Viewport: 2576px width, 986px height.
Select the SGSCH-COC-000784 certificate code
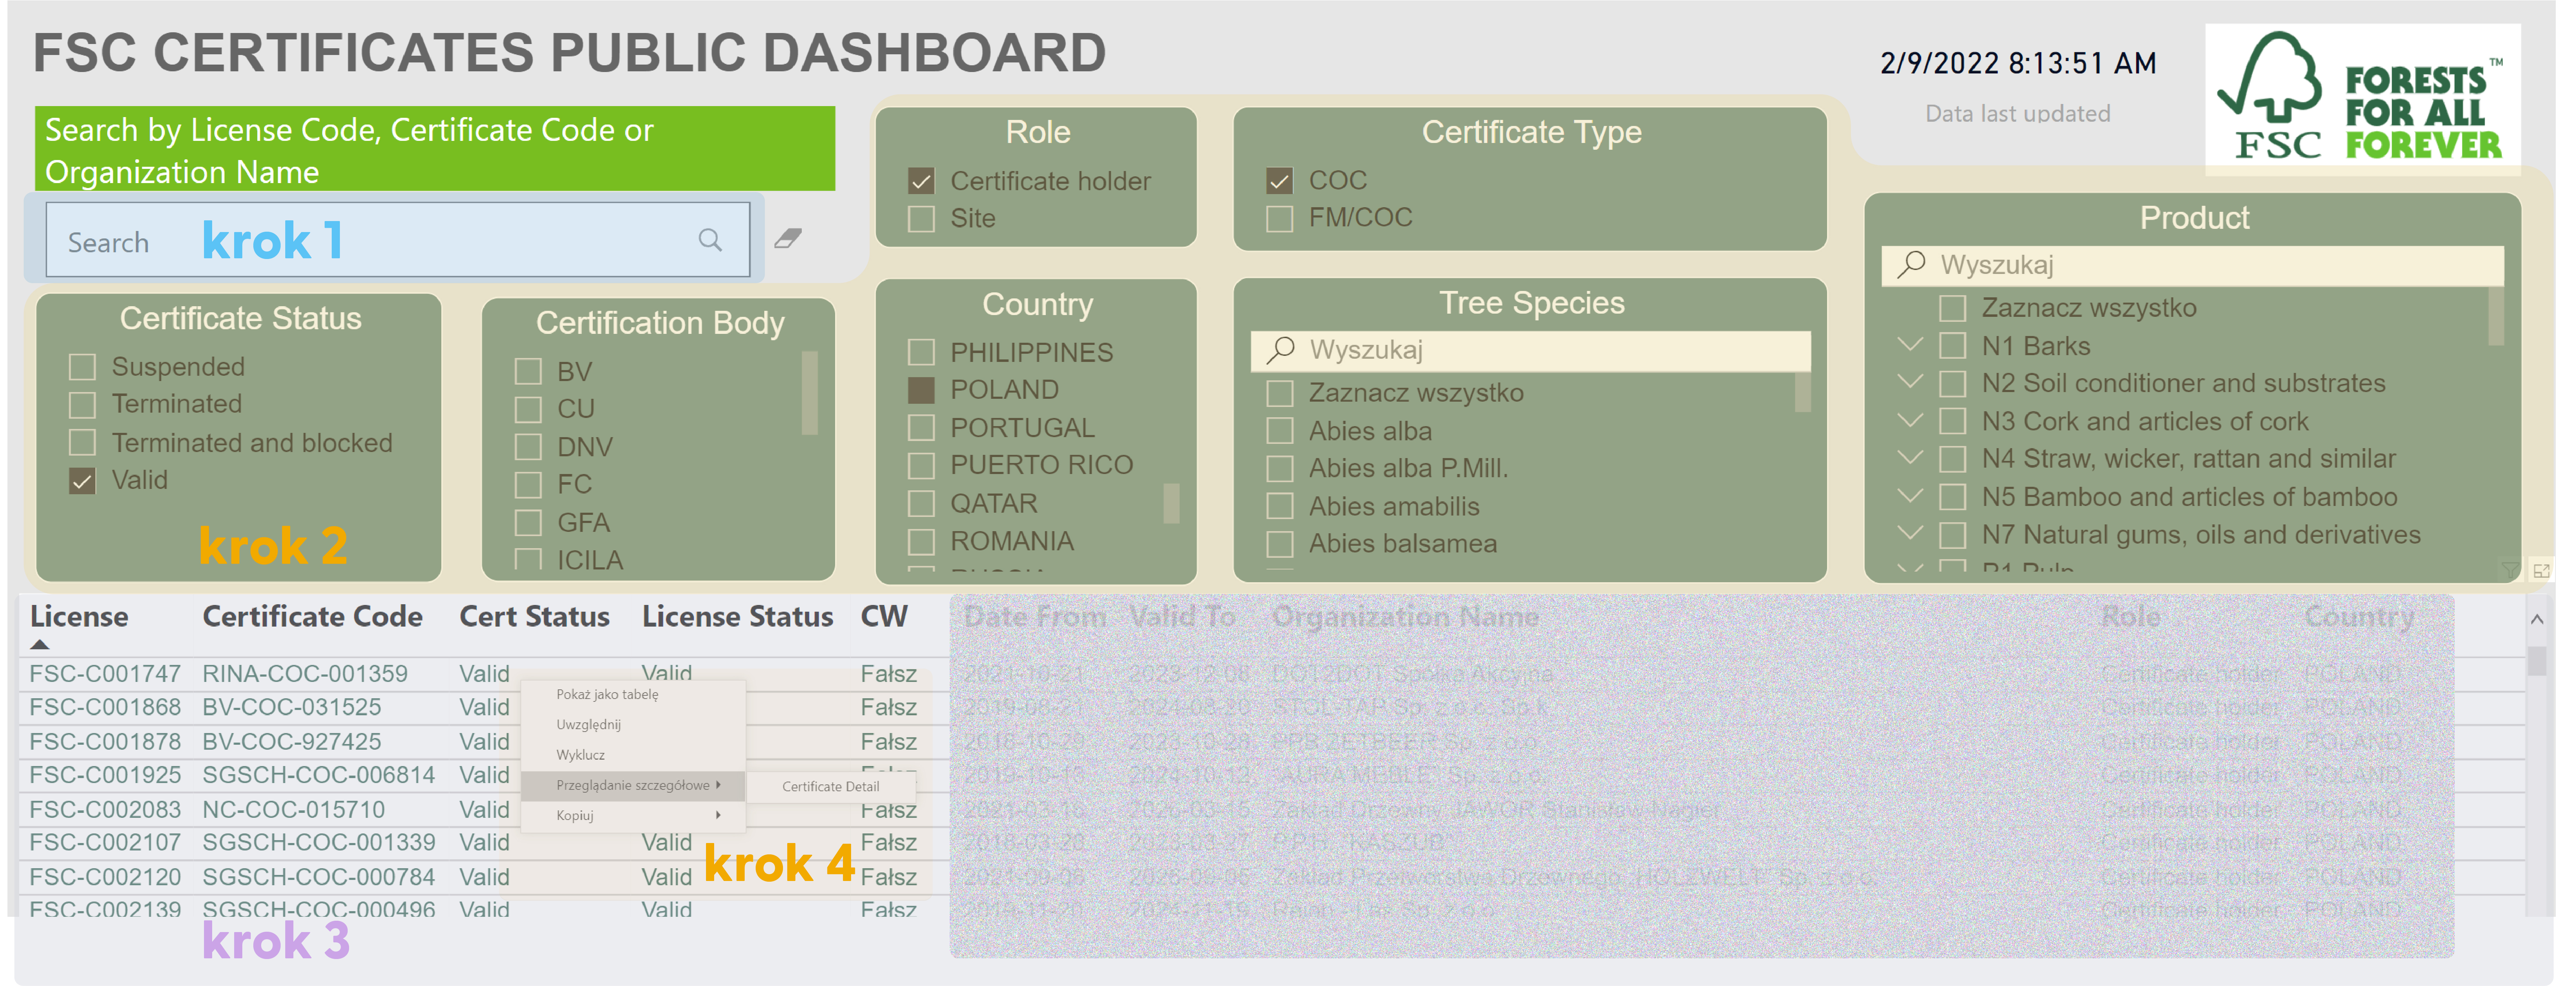[x=319, y=877]
